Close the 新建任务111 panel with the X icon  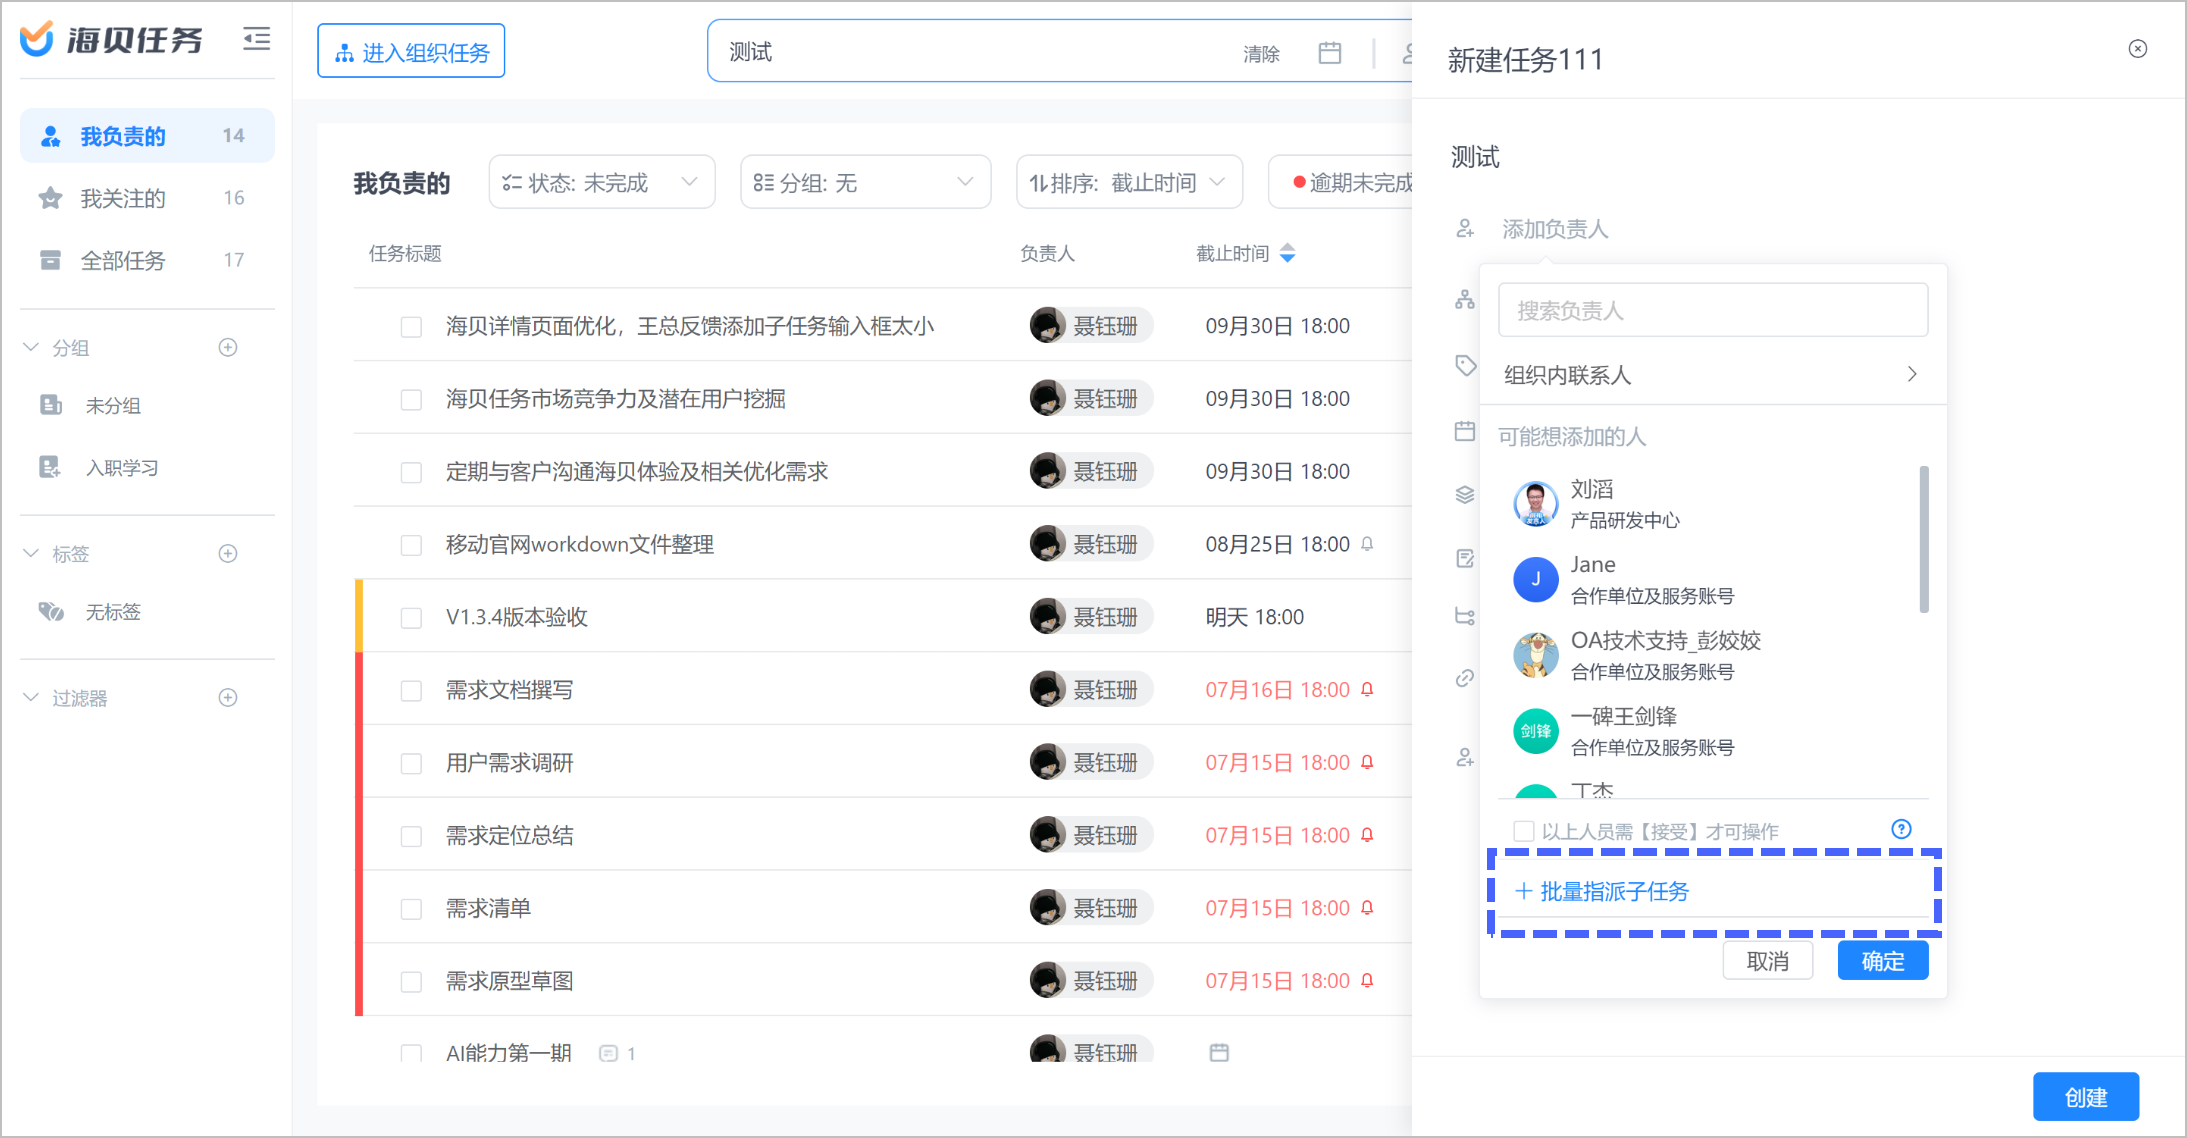coord(2137,49)
